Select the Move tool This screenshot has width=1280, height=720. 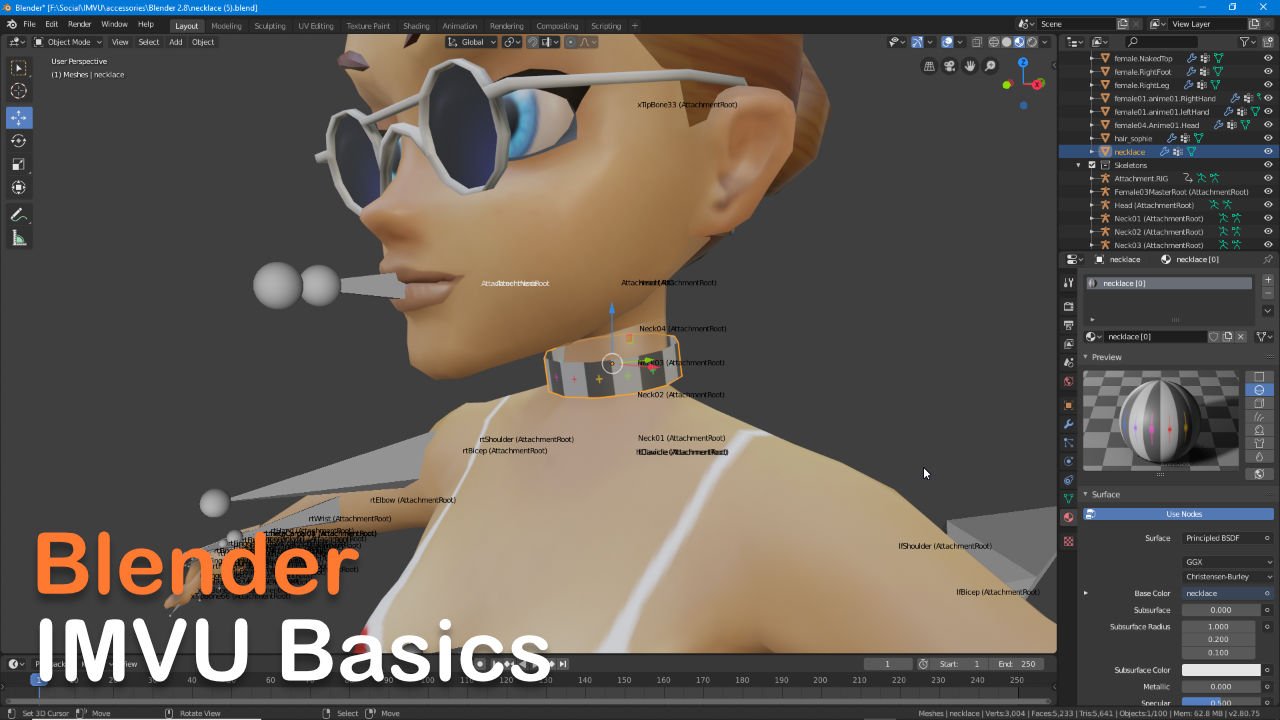[x=19, y=117]
